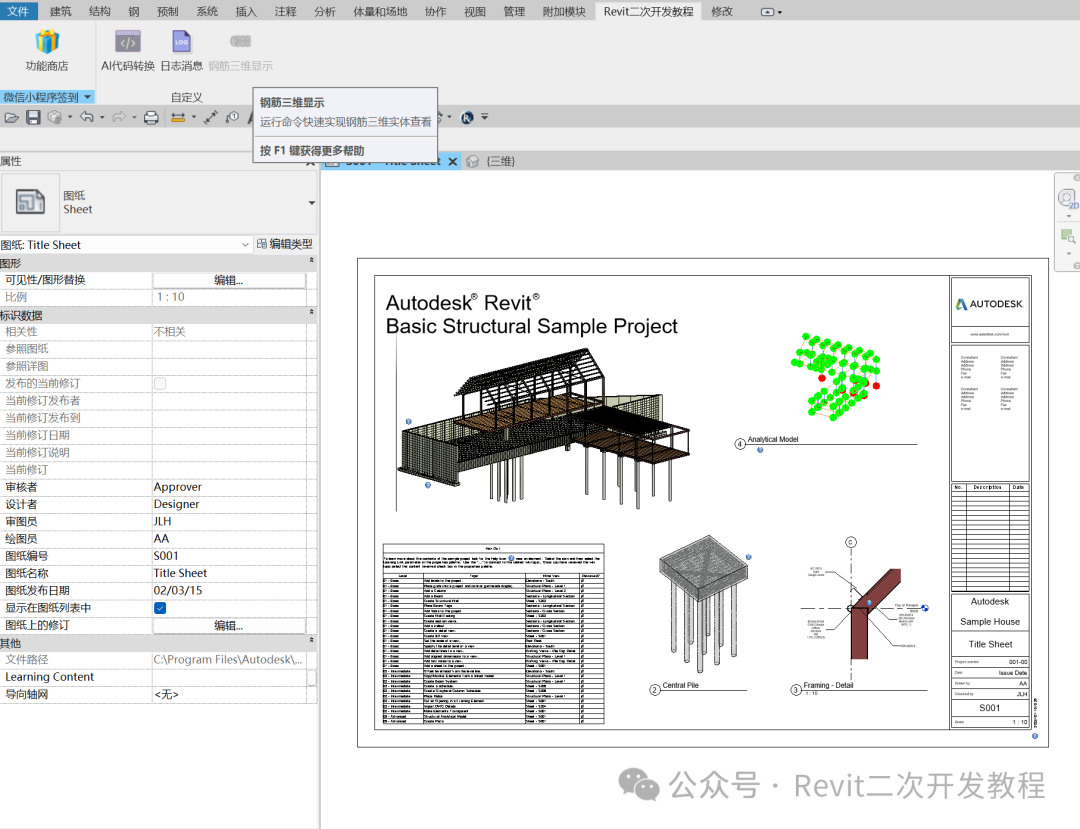Viewport: 1080px width, 829px height.
Task: Open the 文件 file menu
Action: coord(18,11)
